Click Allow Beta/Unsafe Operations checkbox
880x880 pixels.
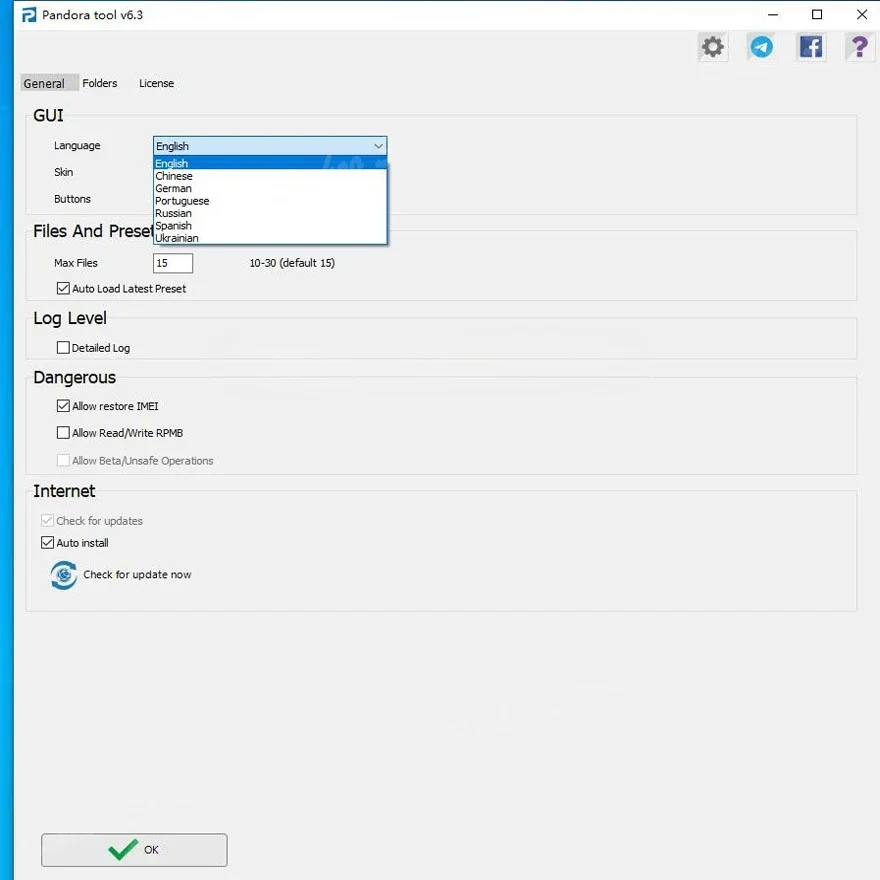(x=63, y=460)
